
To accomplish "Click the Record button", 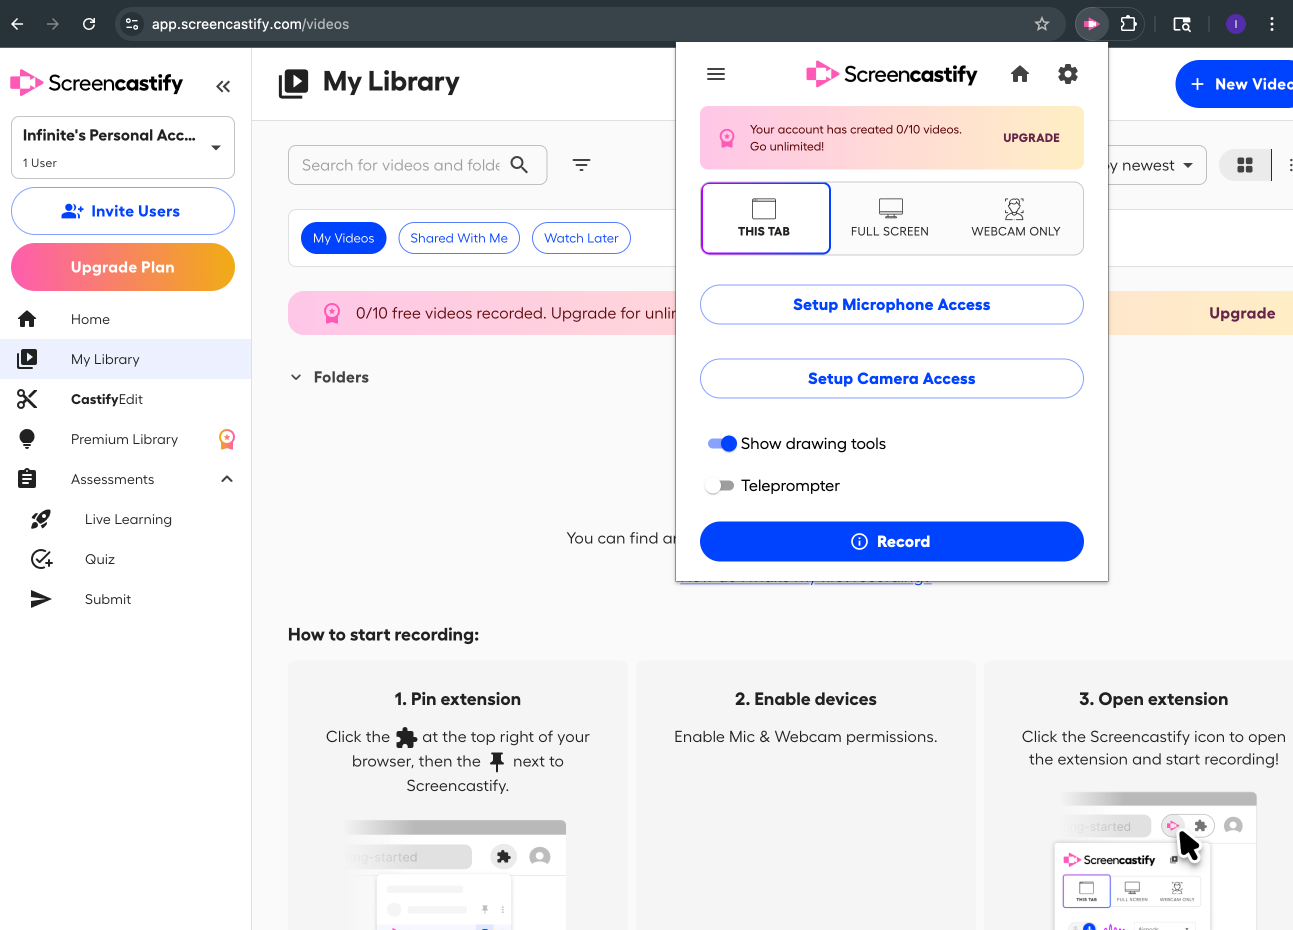I will 891,541.
